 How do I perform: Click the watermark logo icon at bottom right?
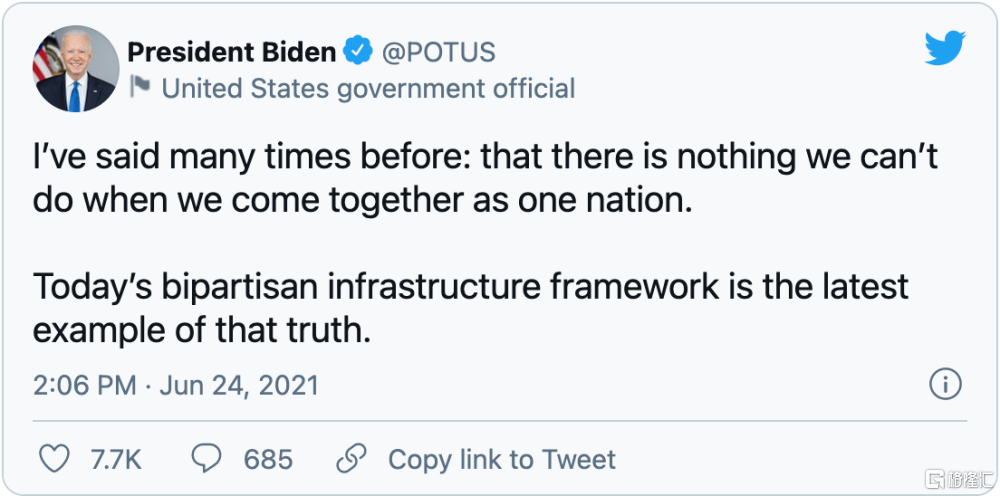[x=935, y=479]
